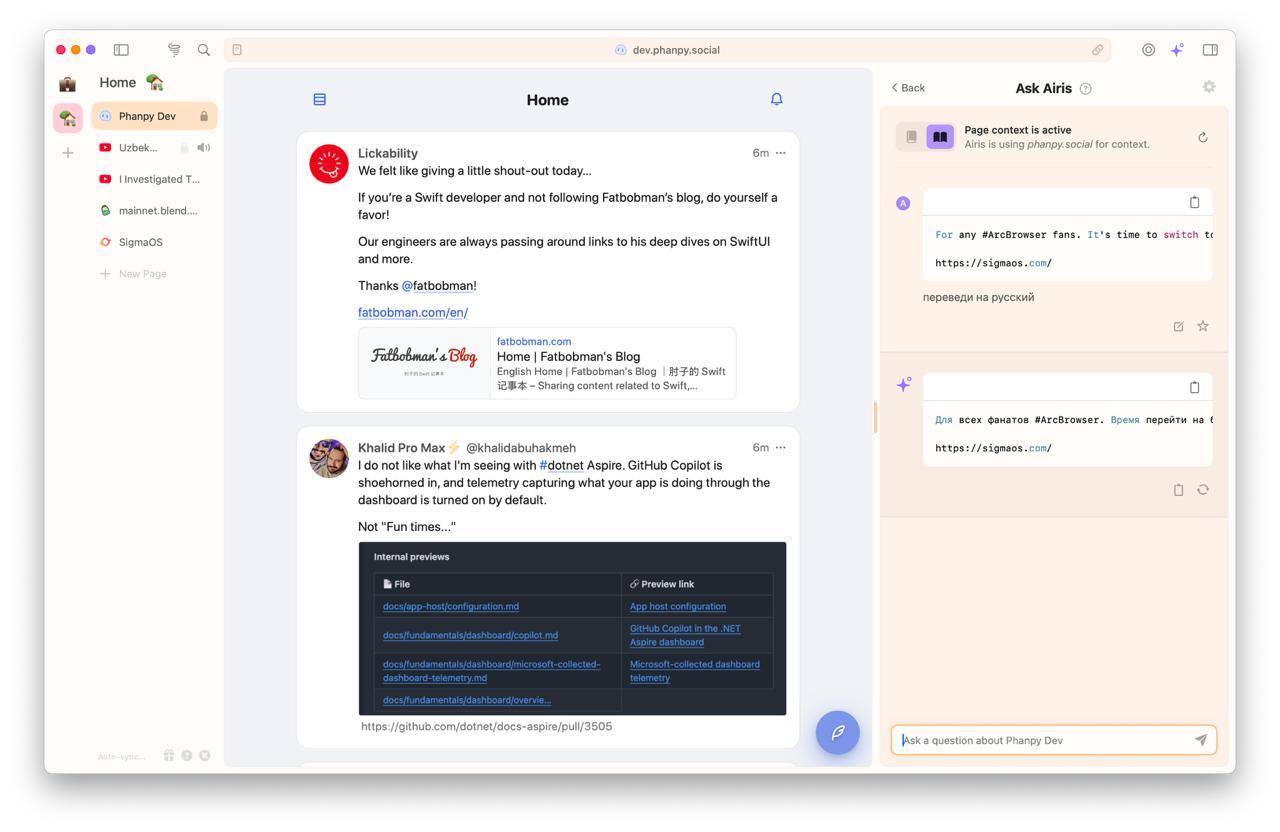Click Auto-sync status text
1280x832 pixels.
[122, 756]
